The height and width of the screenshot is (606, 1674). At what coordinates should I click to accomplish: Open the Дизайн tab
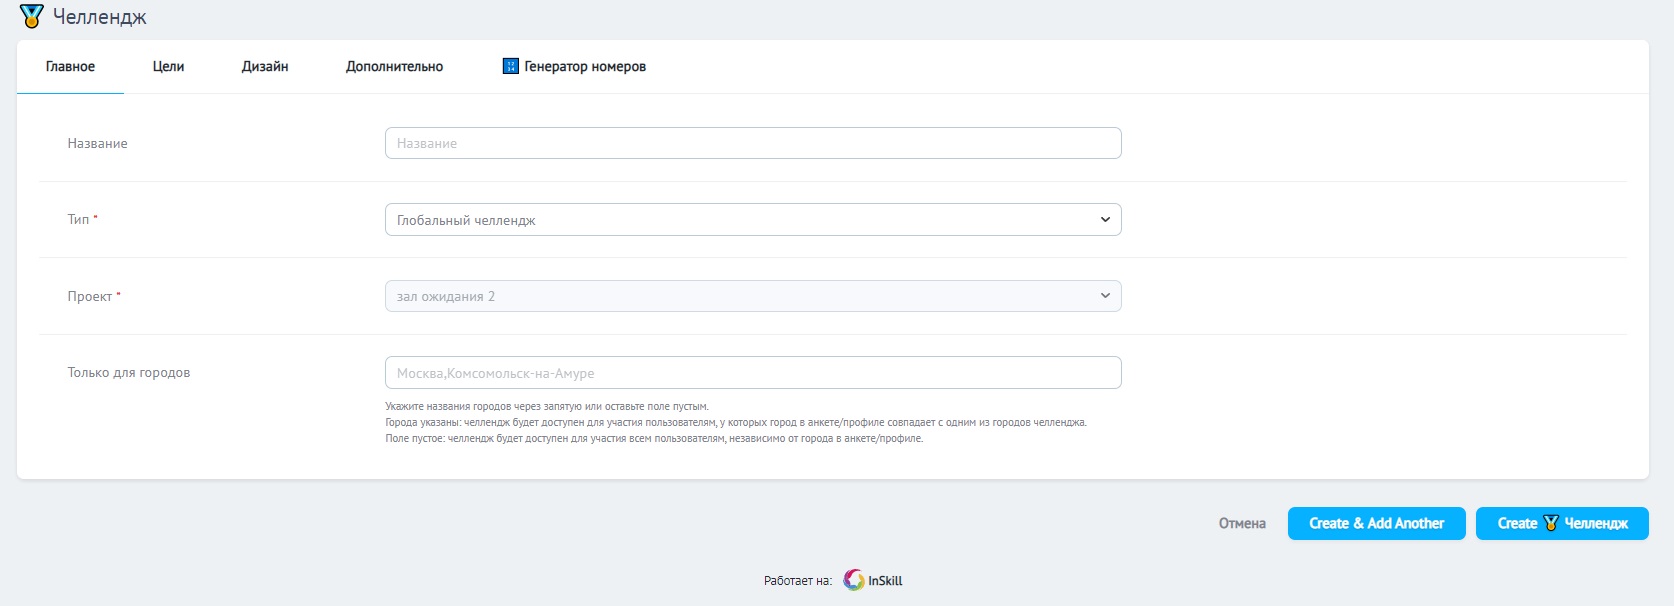[x=265, y=67]
